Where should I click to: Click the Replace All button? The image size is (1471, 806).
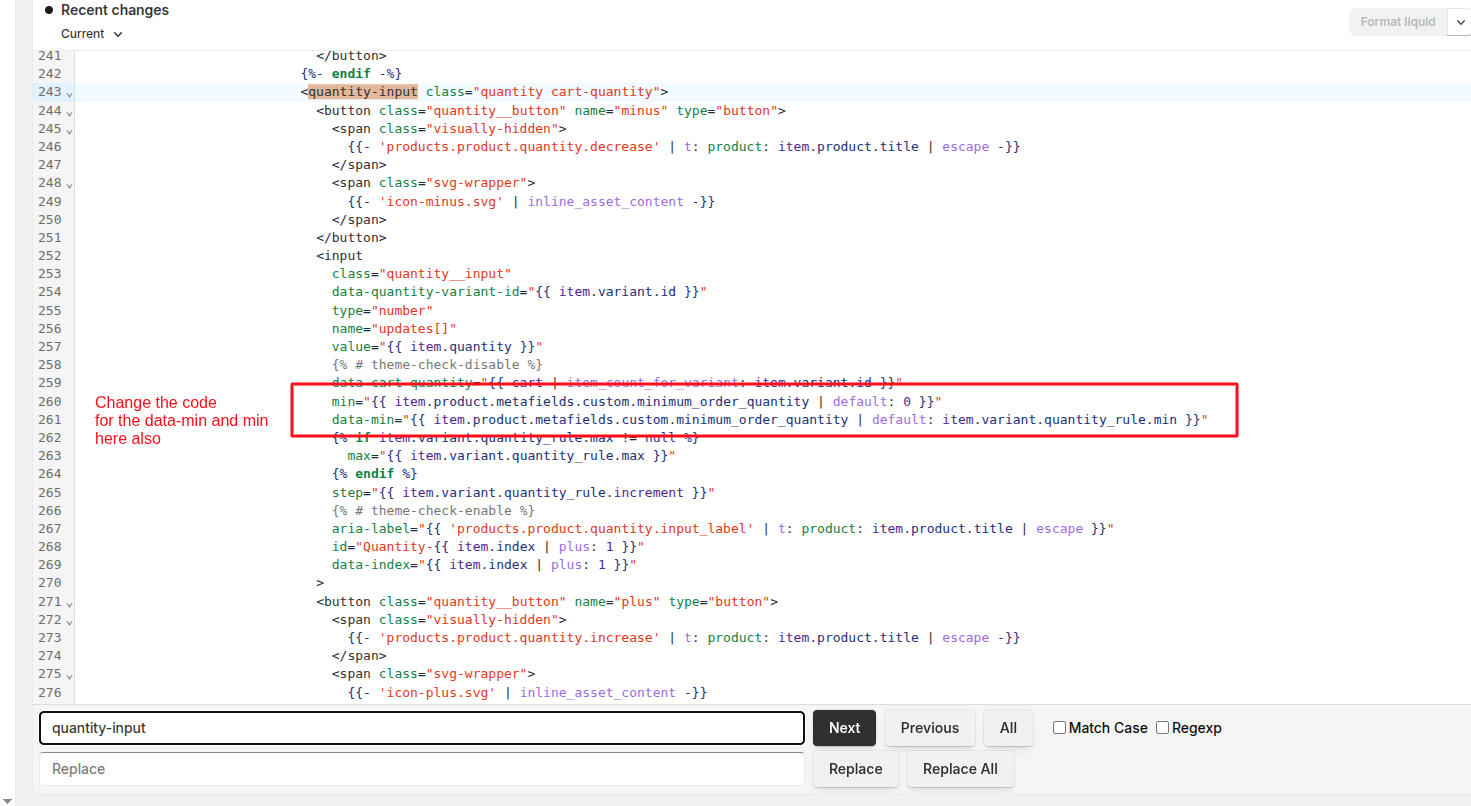[960, 769]
